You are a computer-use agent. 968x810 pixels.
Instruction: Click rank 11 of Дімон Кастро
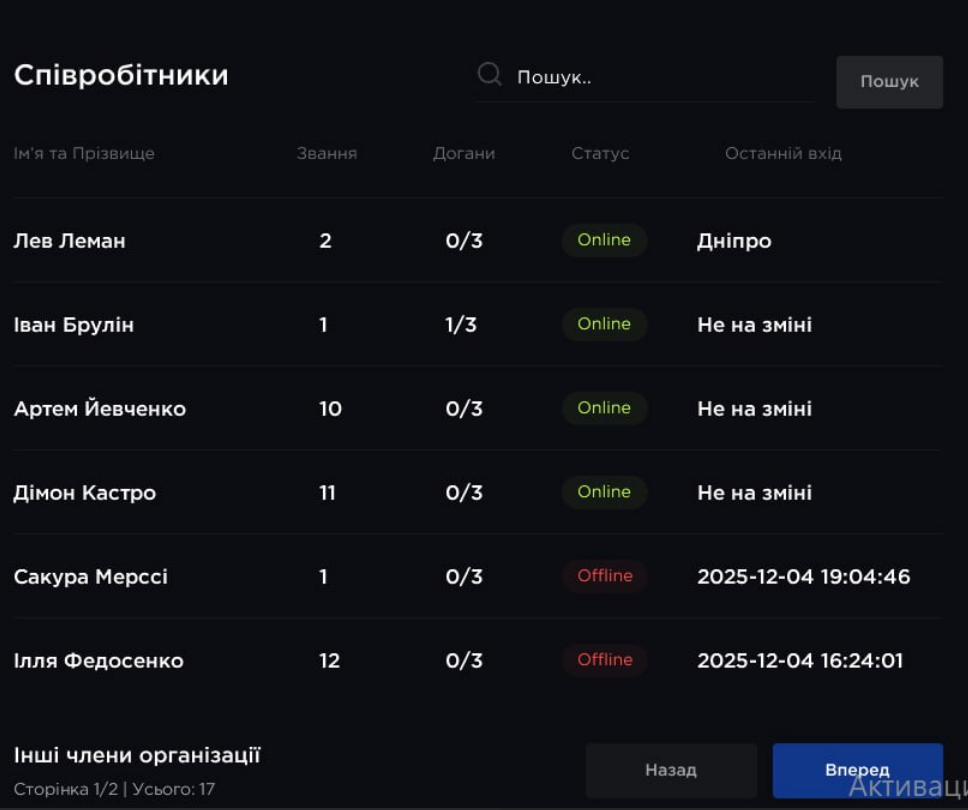tap(327, 493)
